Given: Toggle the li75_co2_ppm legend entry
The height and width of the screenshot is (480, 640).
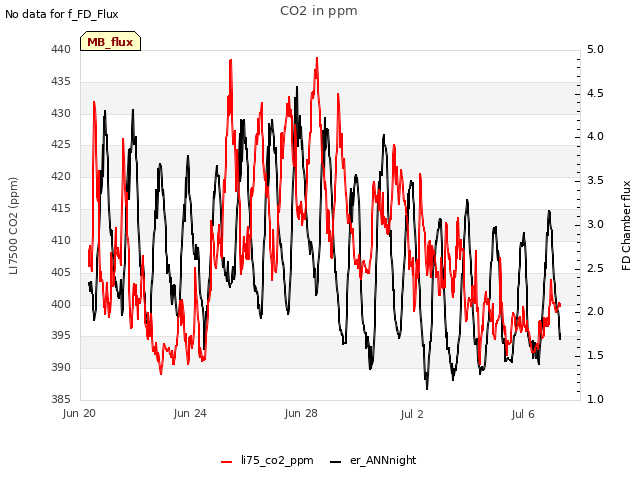Looking at the screenshot, I should pos(267,460).
